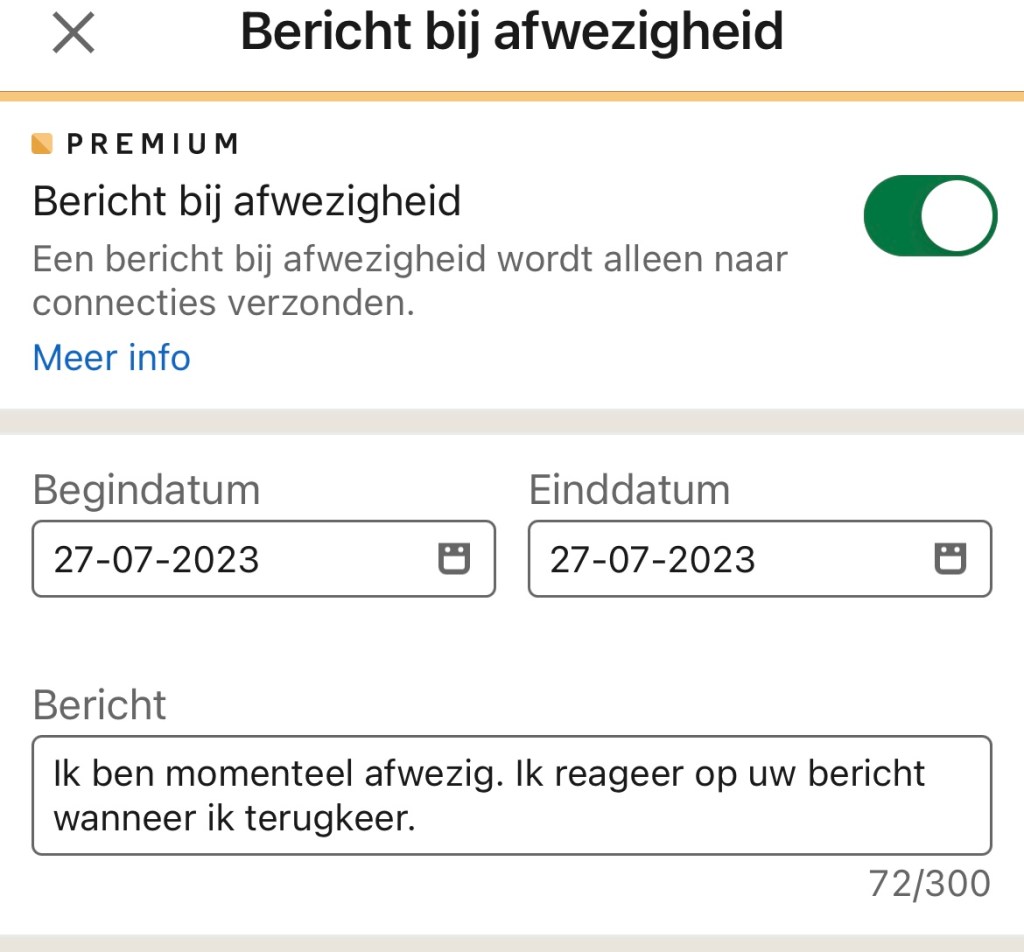Click the setting name beside the green switch

tap(247, 202)
